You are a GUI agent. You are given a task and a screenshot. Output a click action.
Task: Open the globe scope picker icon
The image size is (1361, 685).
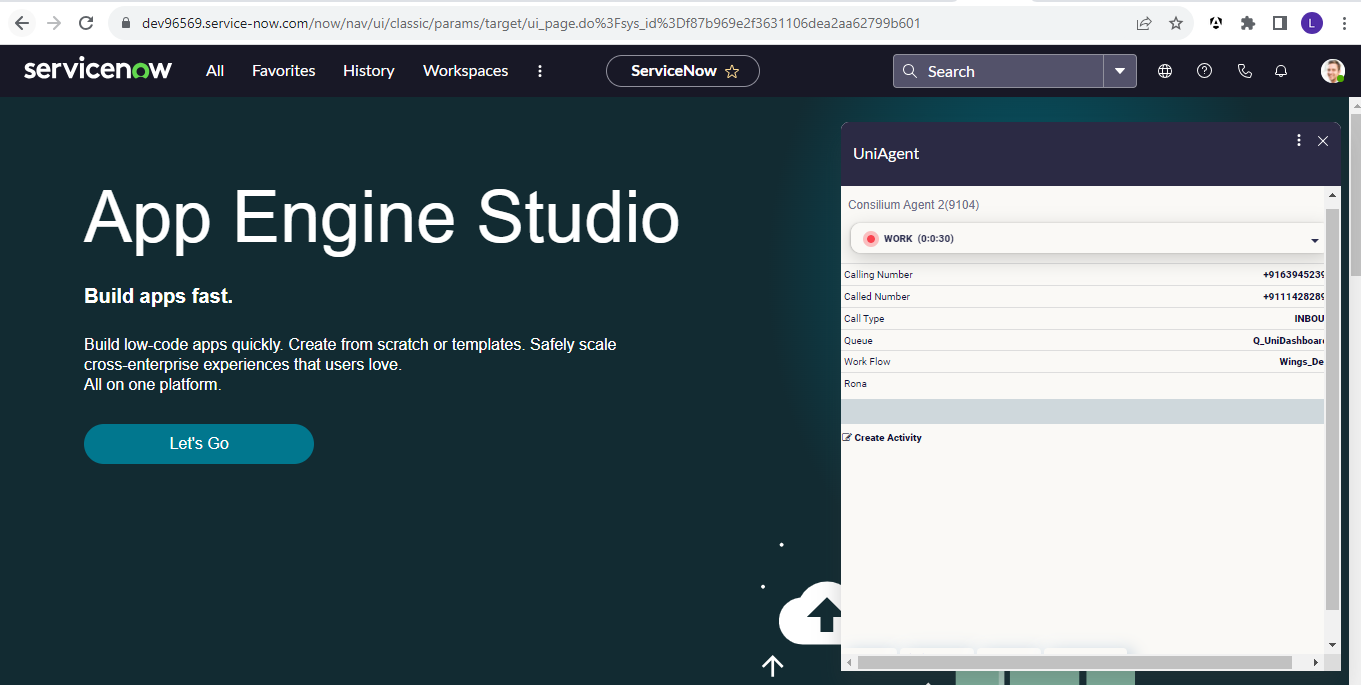point(1165,71)
